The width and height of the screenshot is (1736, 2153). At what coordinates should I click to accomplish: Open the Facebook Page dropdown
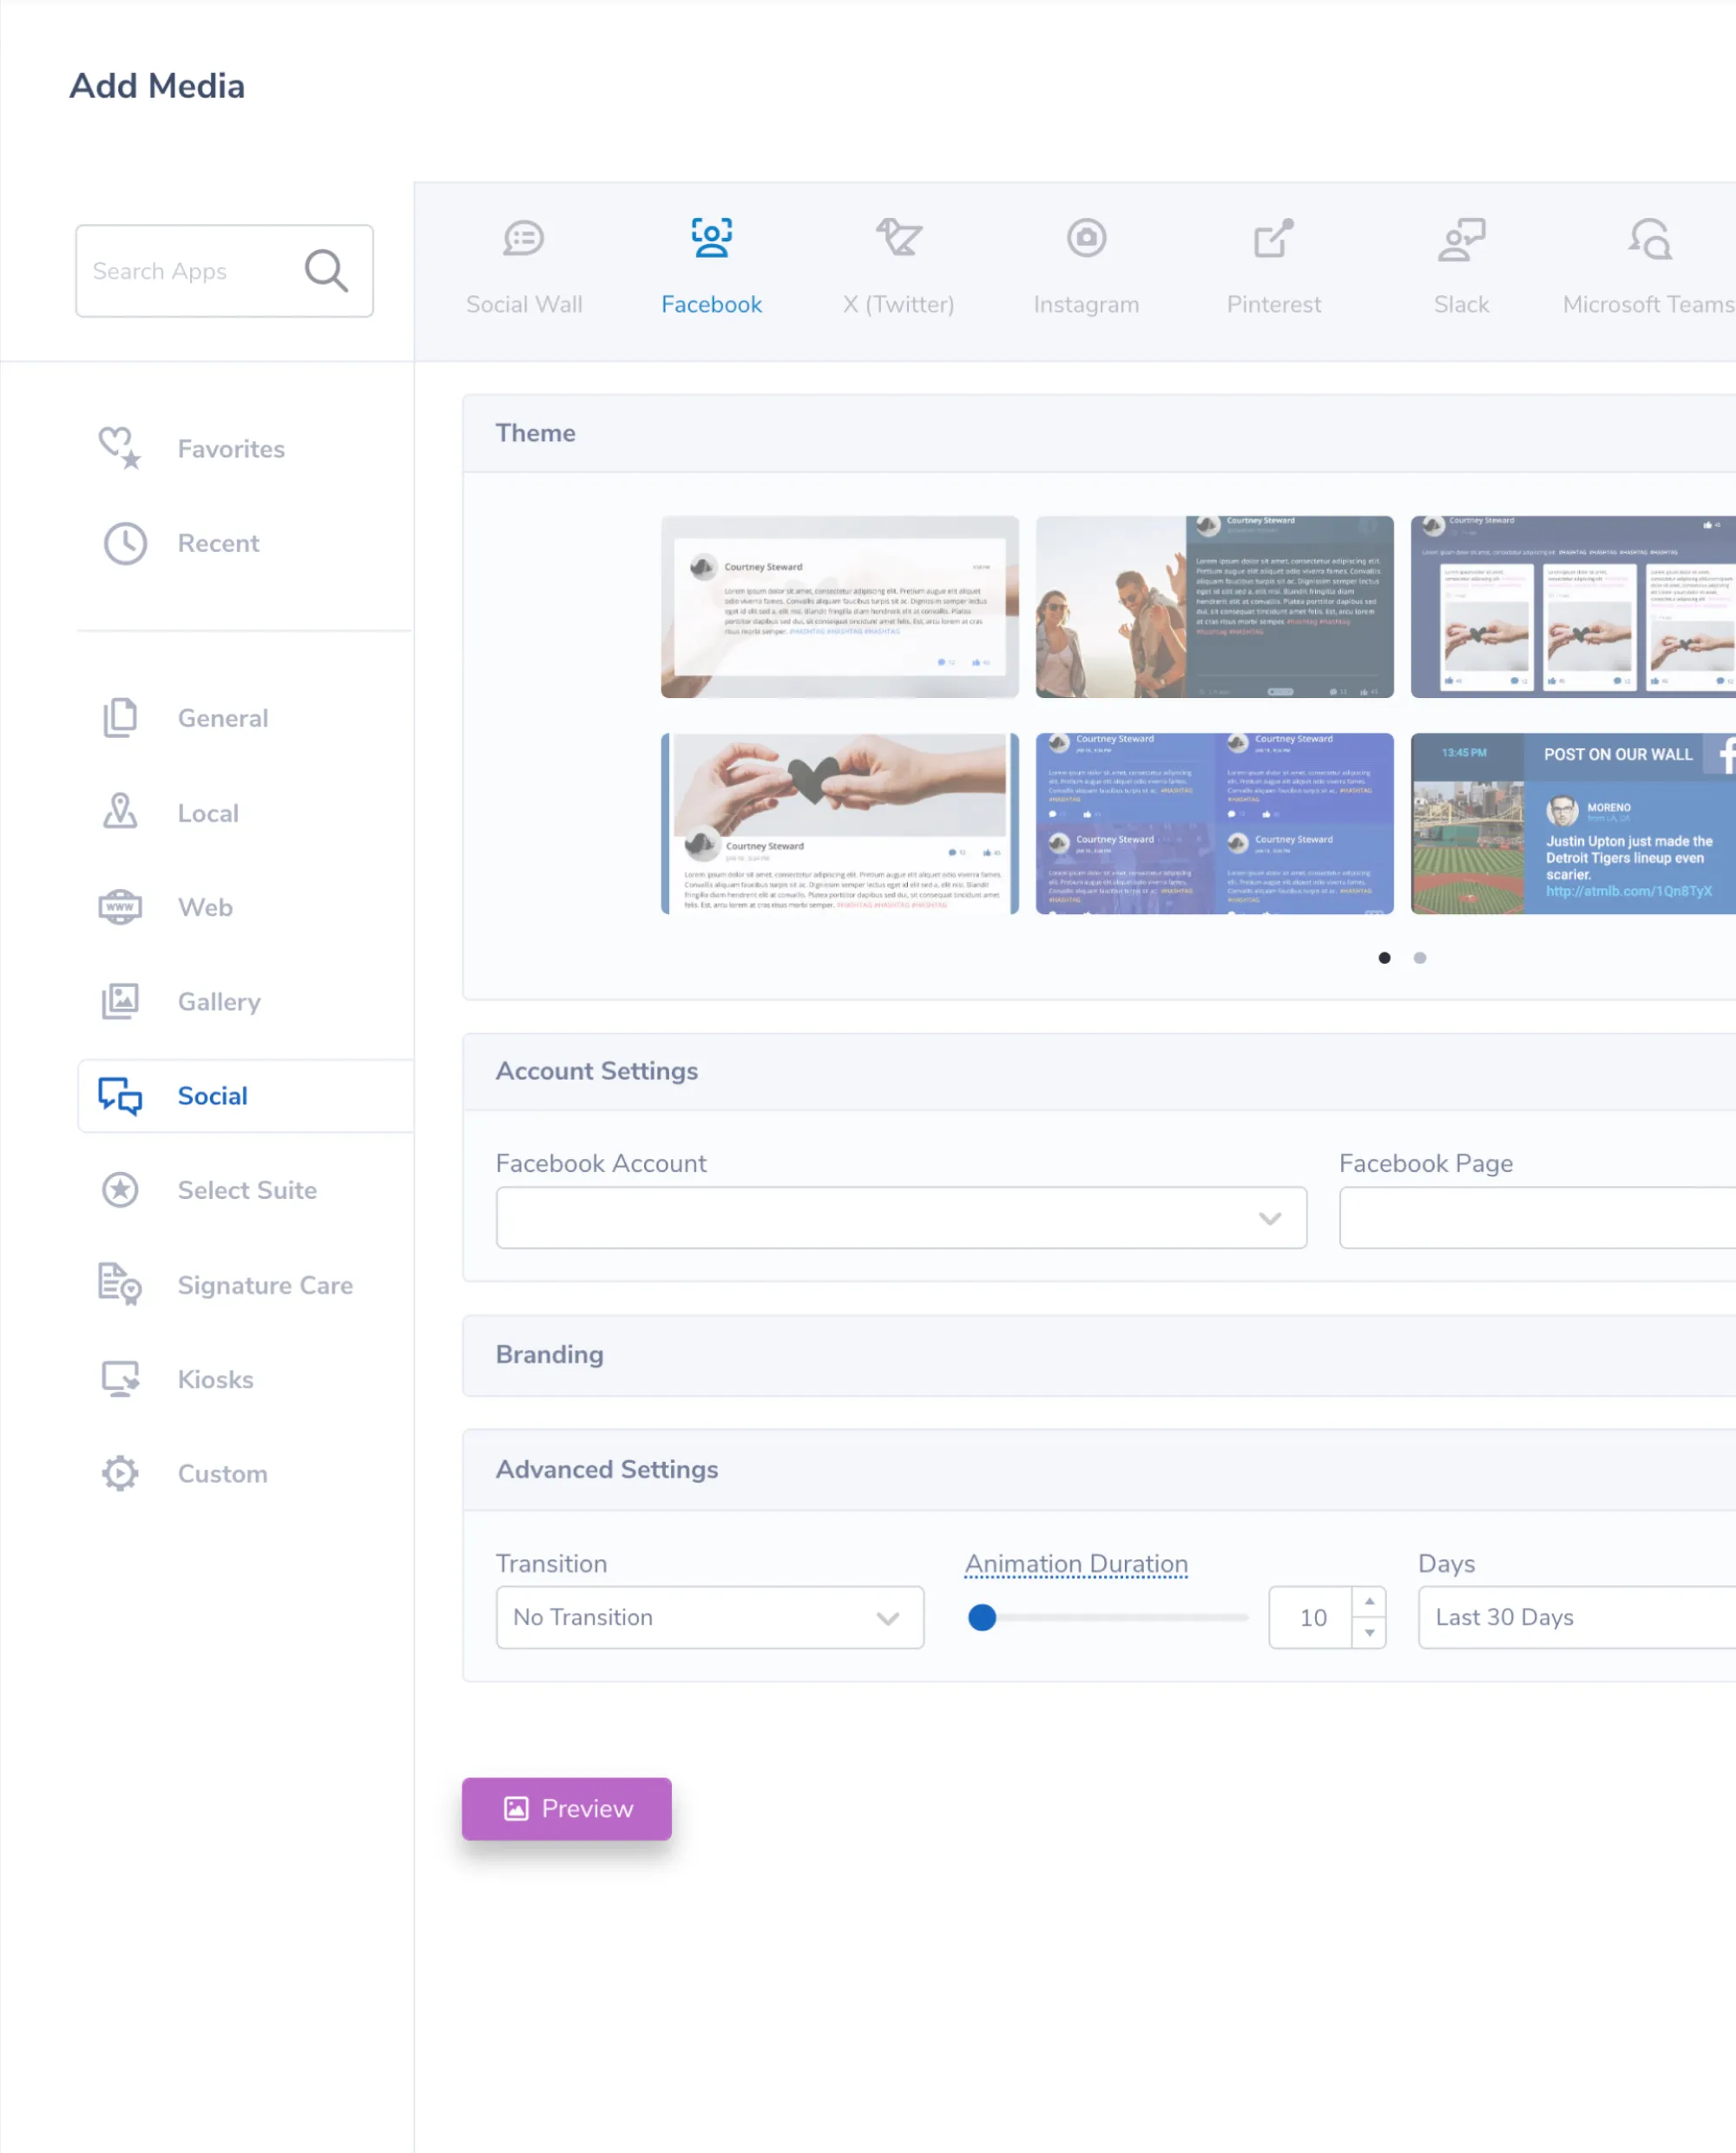1537,1217
